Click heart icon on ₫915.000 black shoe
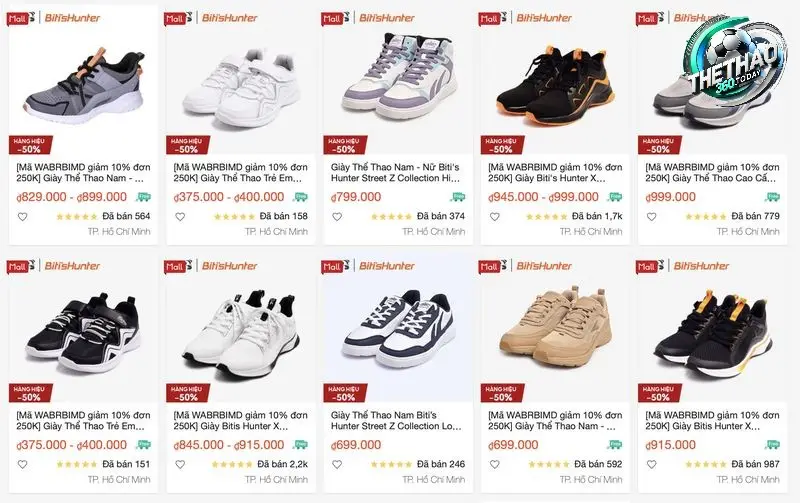The image size is (800, 503). (652, 465)
